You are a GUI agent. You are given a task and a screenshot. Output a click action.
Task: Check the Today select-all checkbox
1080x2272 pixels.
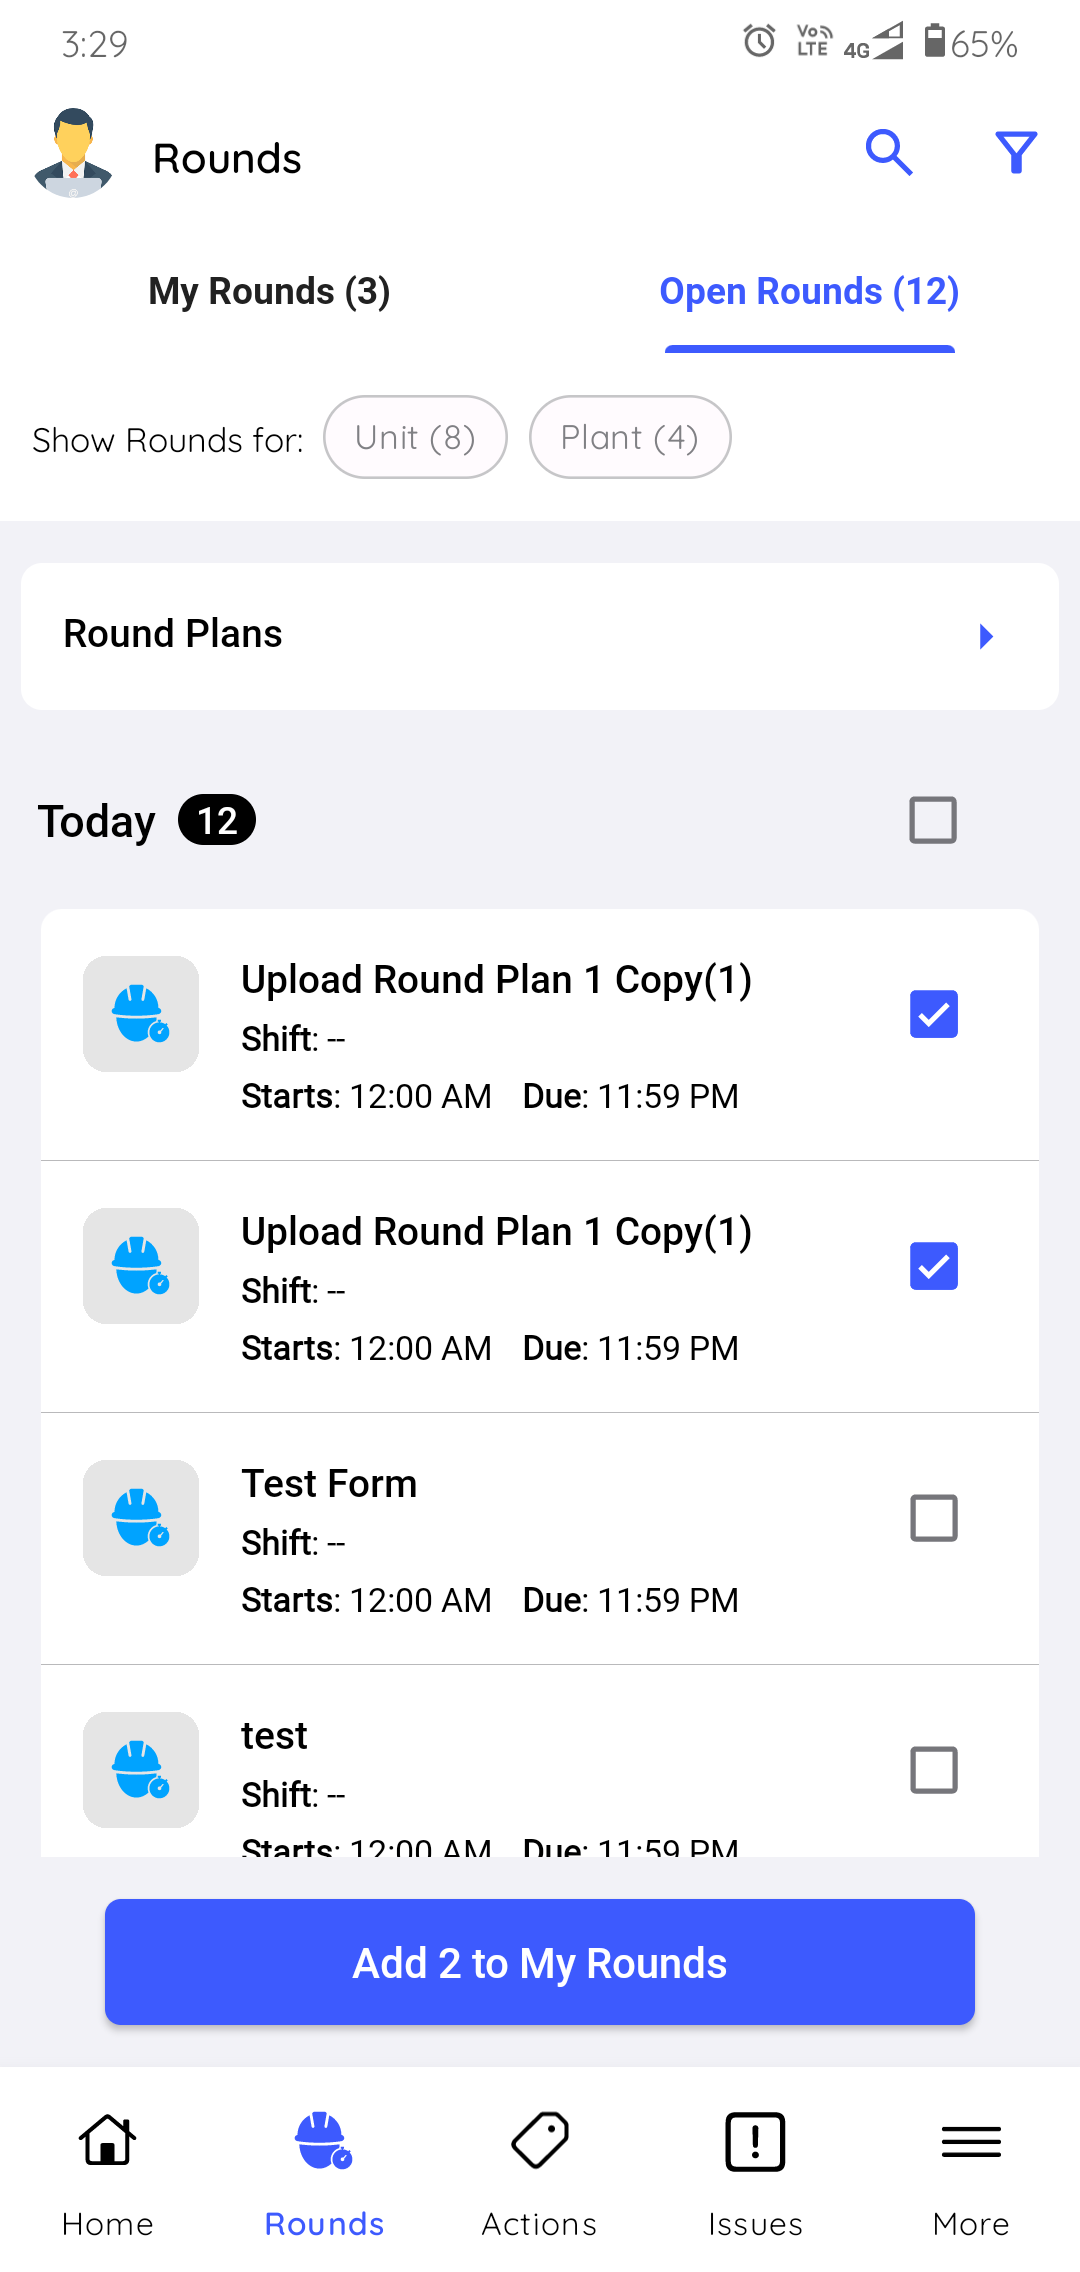pyautogui.click(x=933, y=820)
